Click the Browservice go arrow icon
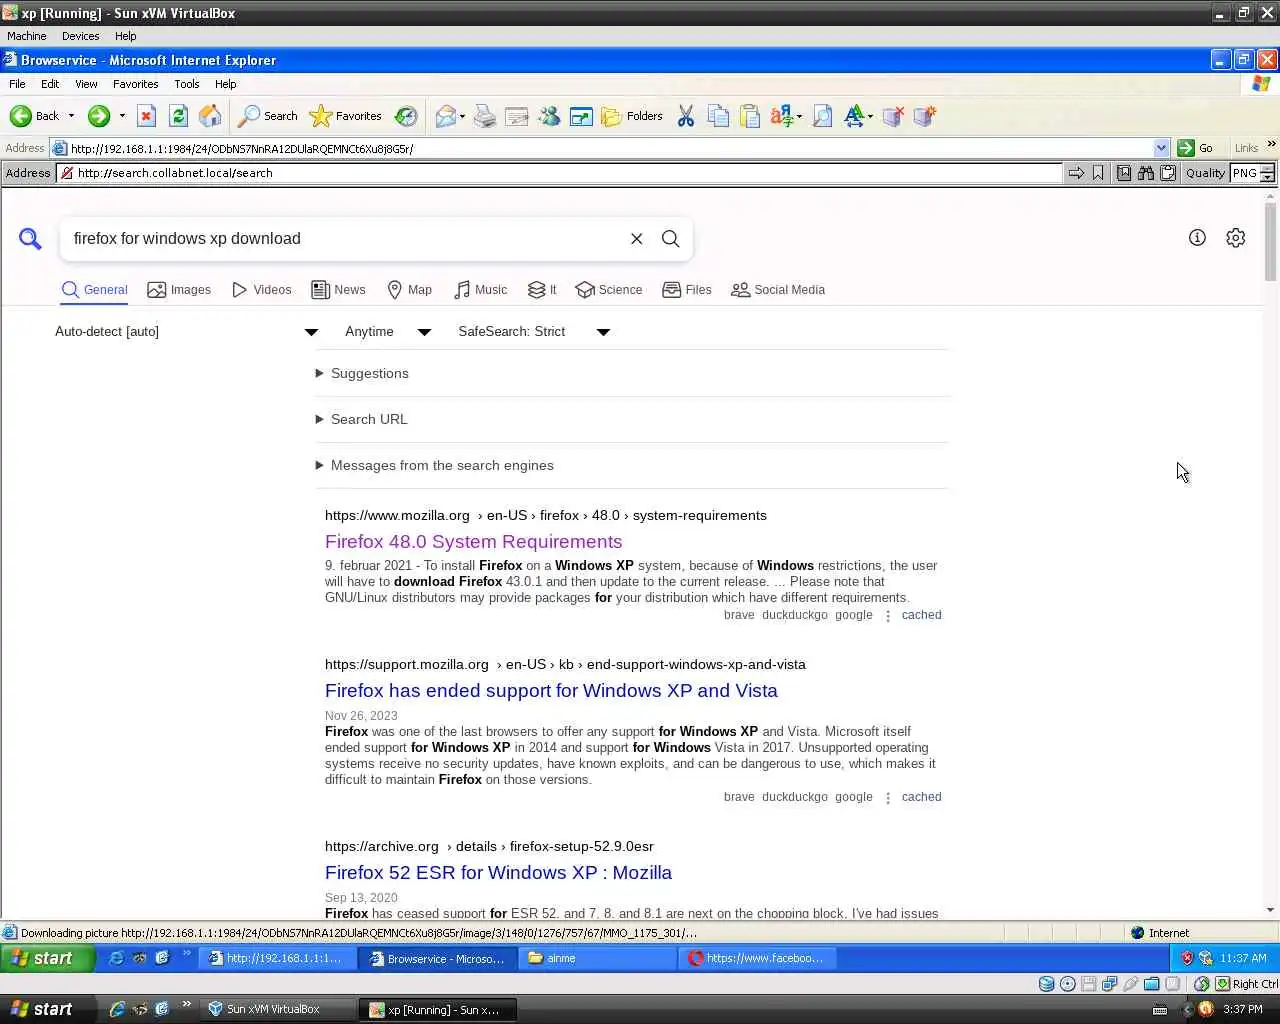 [x=1076, y=173]
